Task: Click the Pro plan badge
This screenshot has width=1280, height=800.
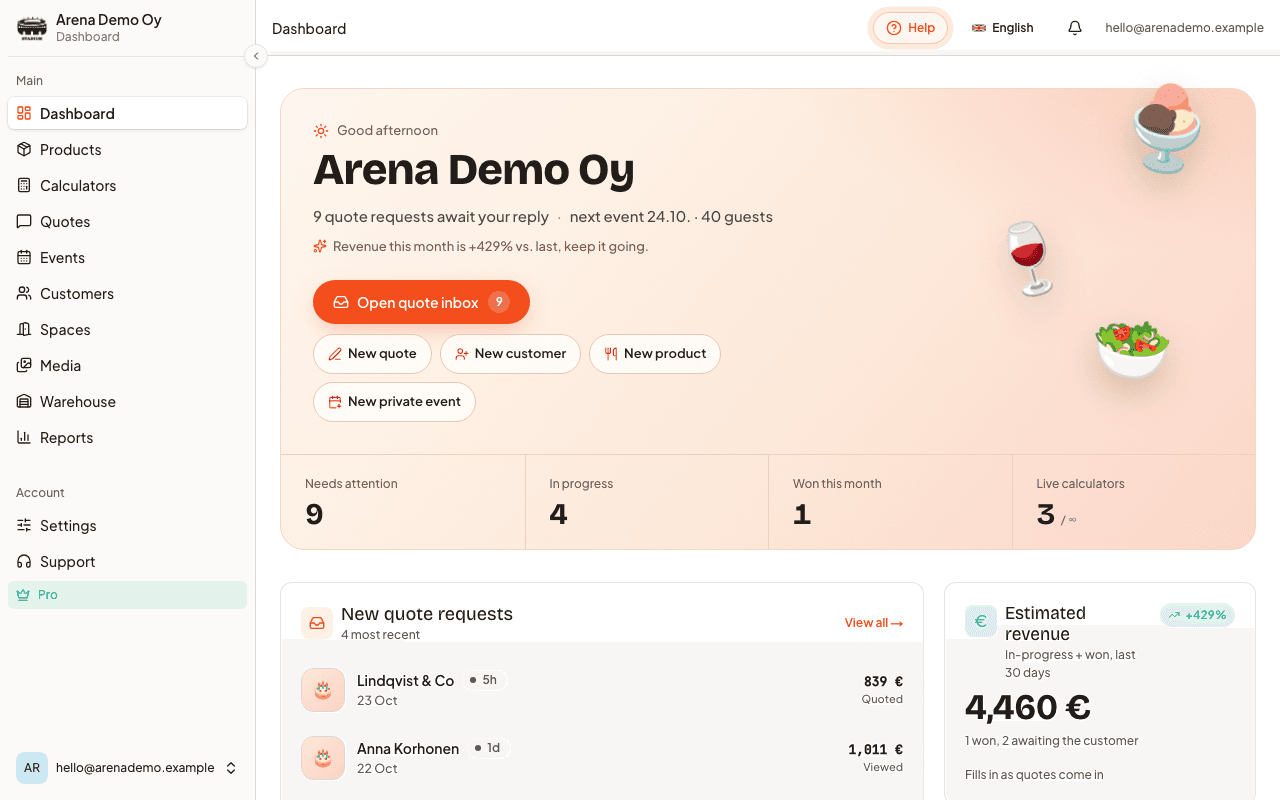Action: tap(127, 594)
